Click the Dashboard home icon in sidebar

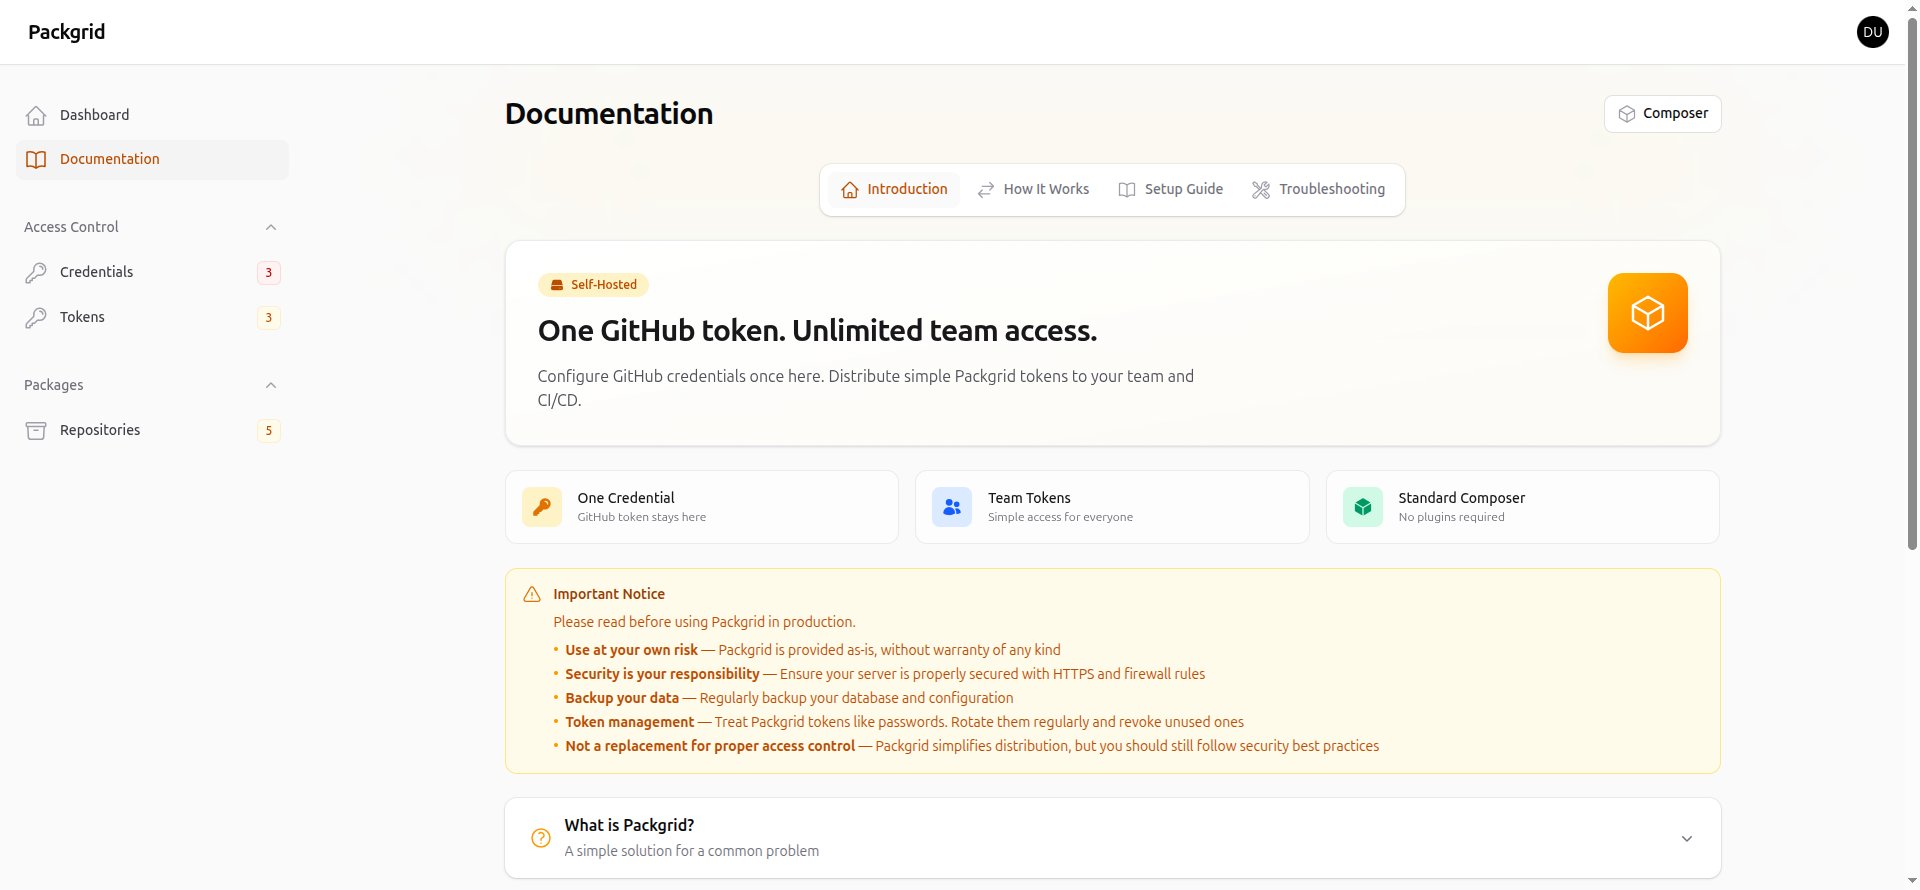click(x=36, y=115)
